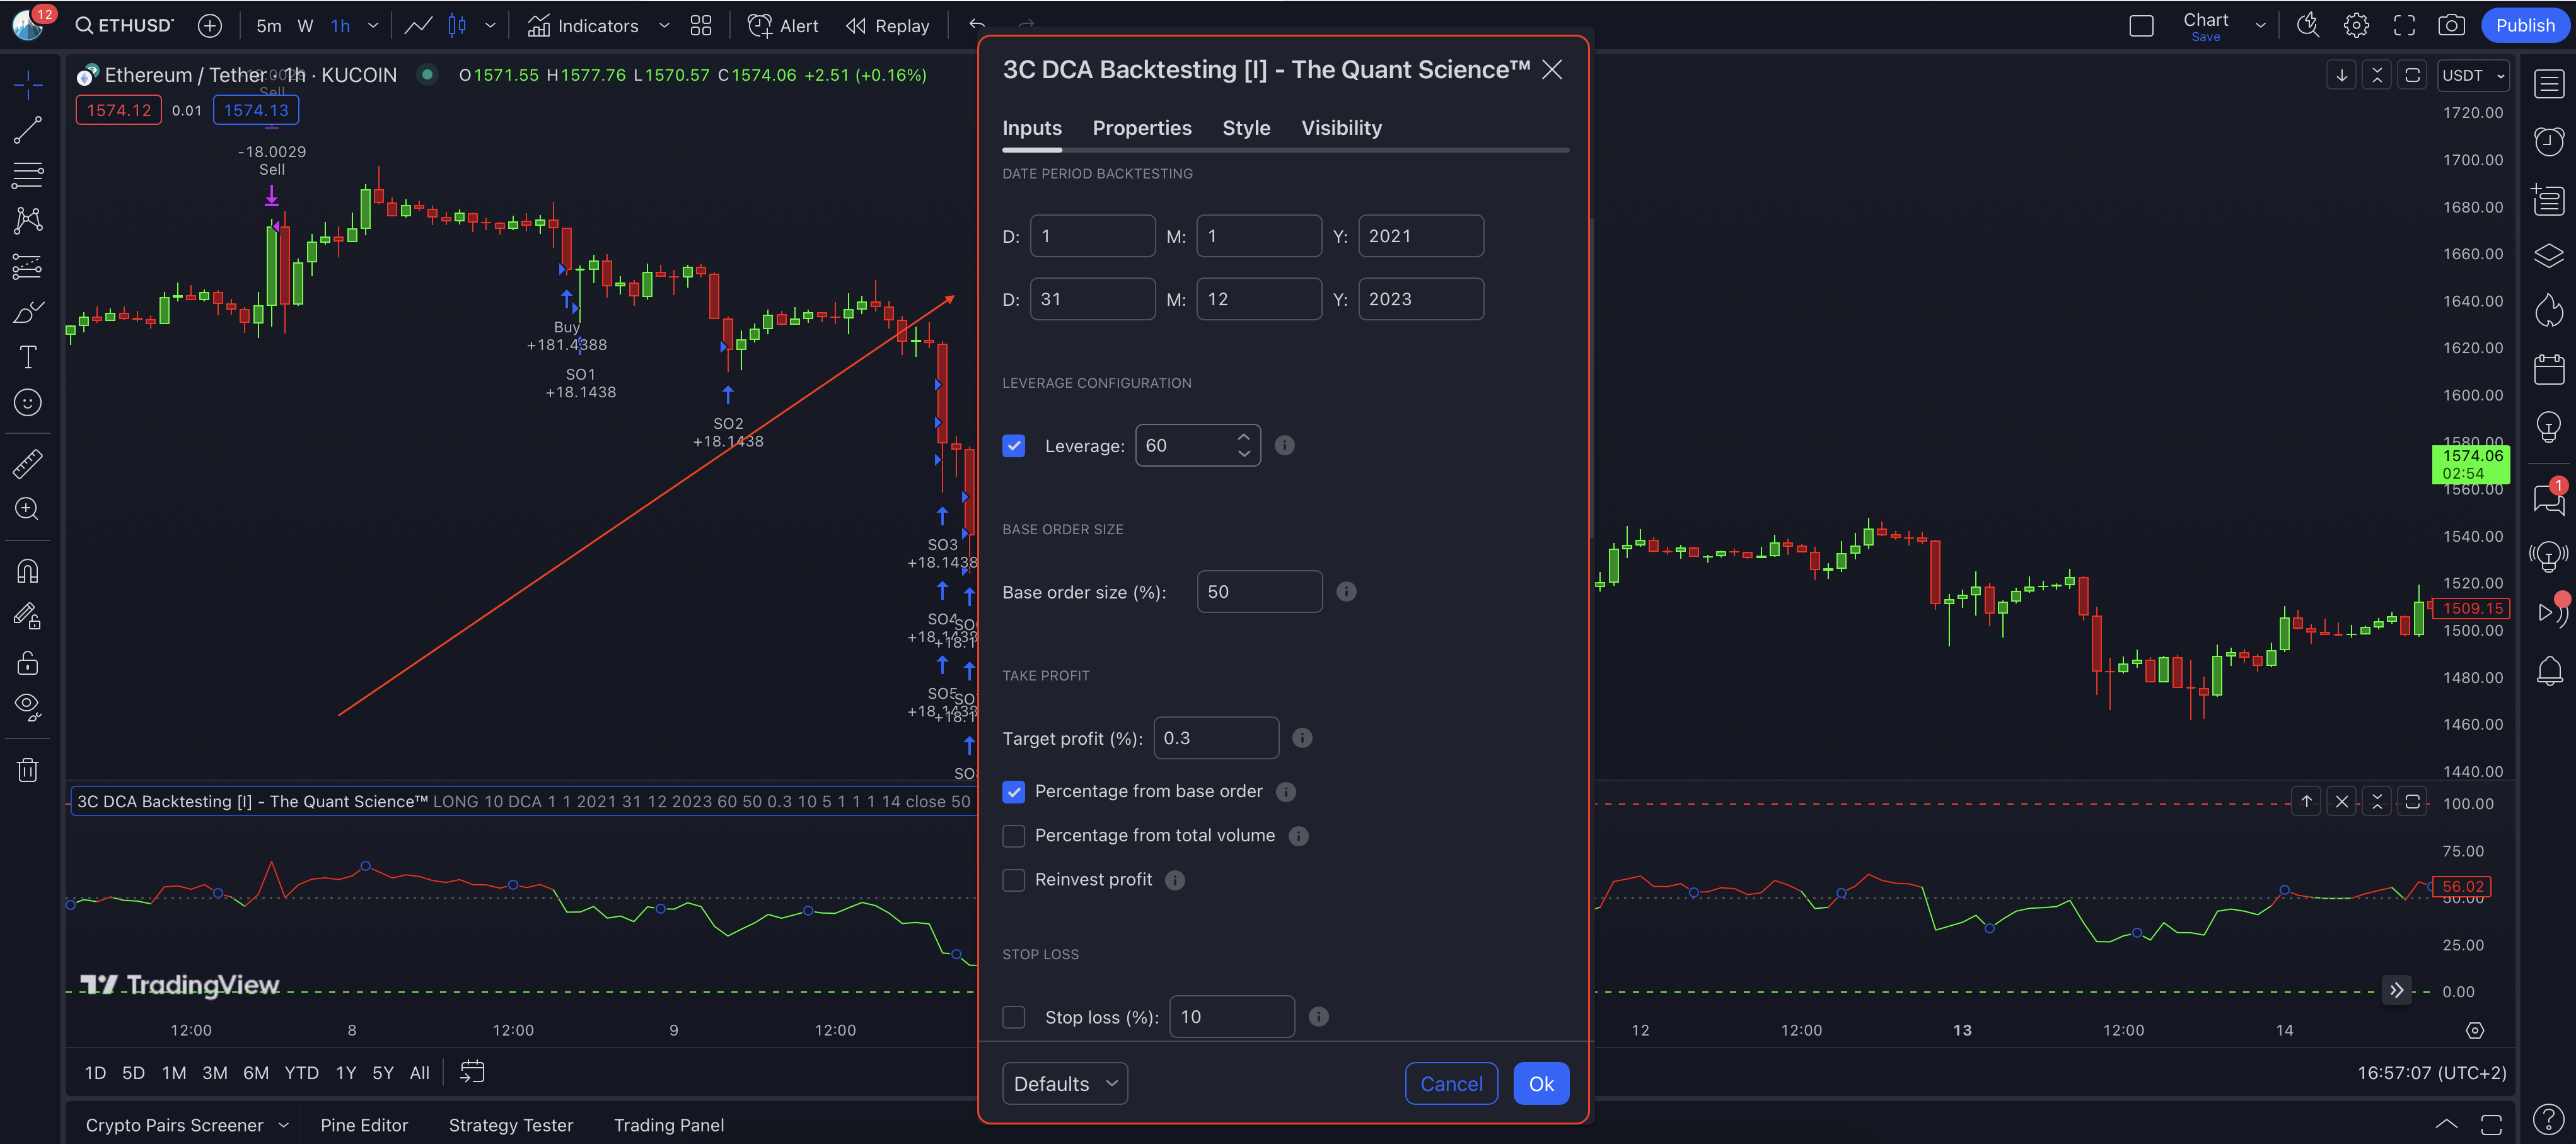This screenshot has height=1144, width=2576.
Task: Activate the magnet snap mode
Action: pos(27,571)
